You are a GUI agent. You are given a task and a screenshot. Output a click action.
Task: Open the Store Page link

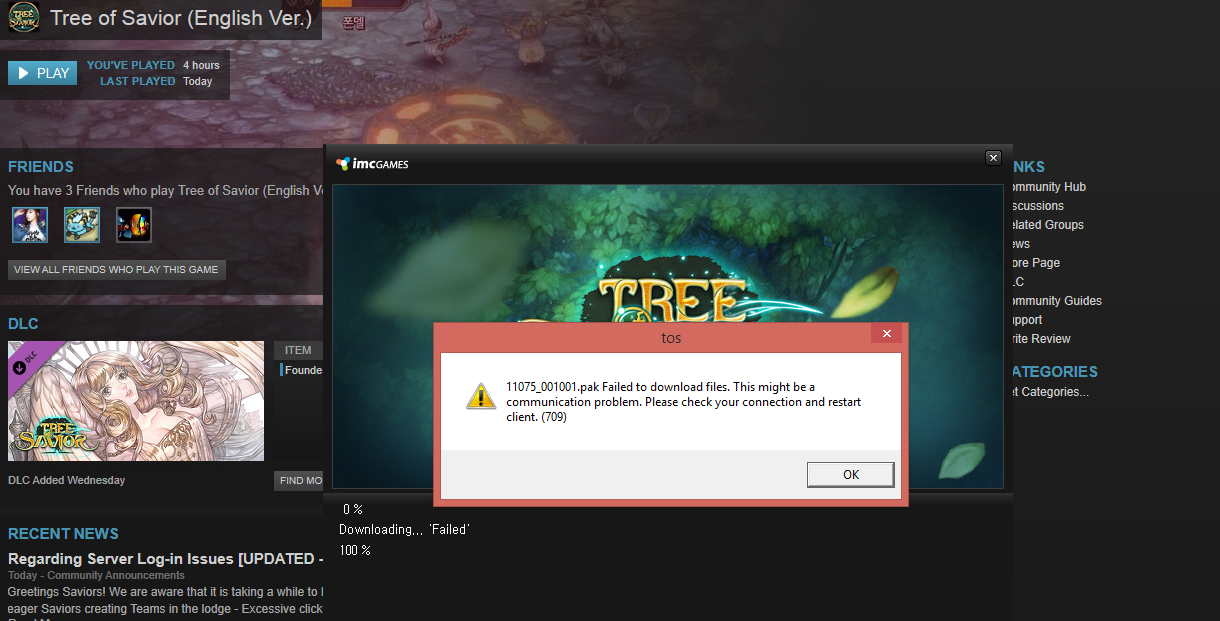[1036, 263]
